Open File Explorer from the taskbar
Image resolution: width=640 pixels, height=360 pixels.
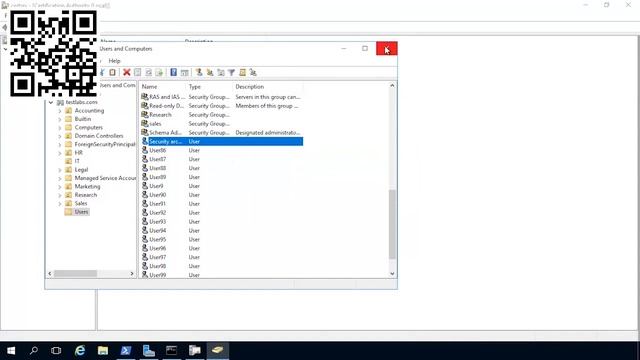click(103, 351)
